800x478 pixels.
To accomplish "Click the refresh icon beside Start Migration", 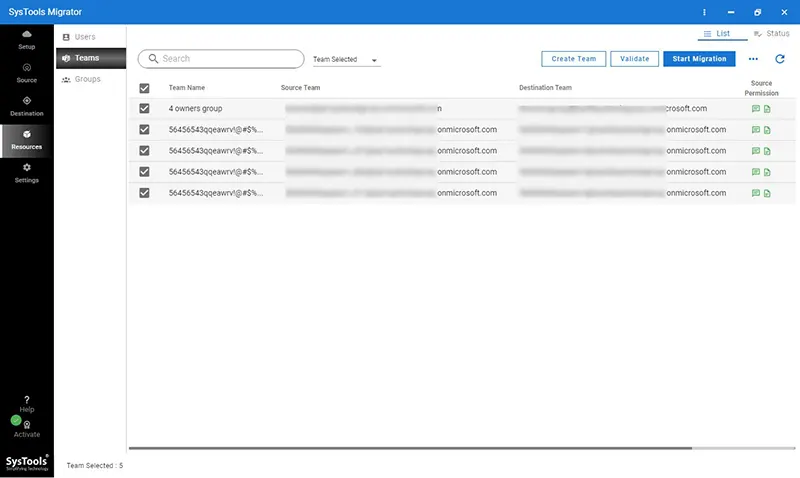I will pos(780,59).
